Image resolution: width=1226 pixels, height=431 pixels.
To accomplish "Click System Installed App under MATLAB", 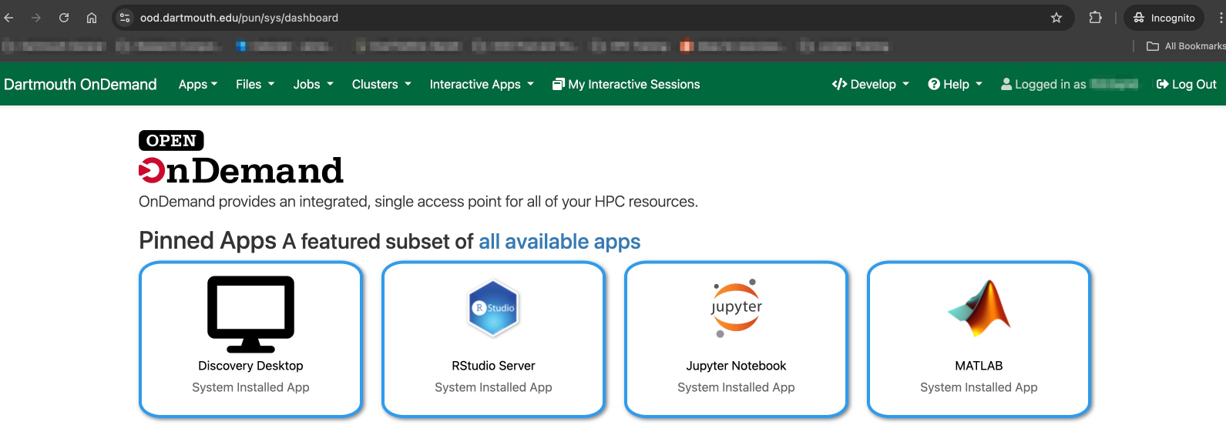I will 979,387.
